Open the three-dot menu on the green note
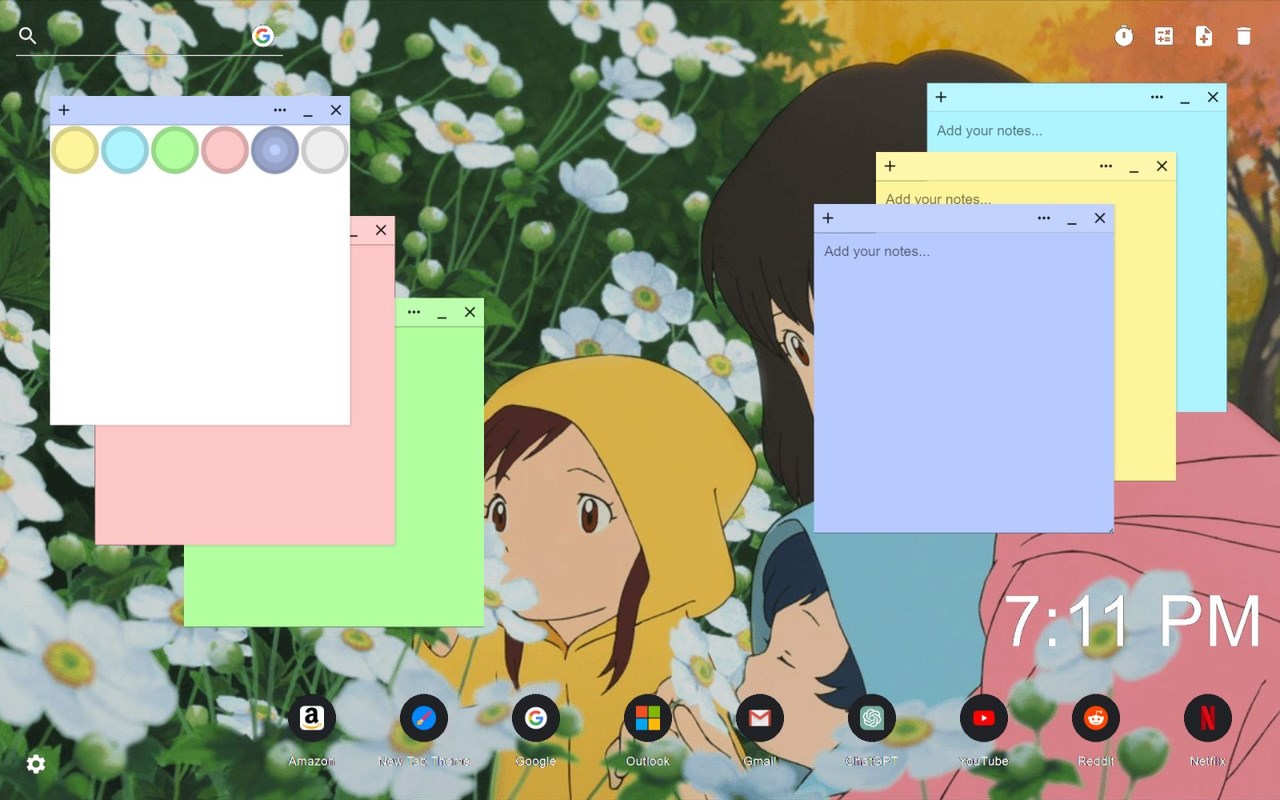 click(x=414, y=312)
